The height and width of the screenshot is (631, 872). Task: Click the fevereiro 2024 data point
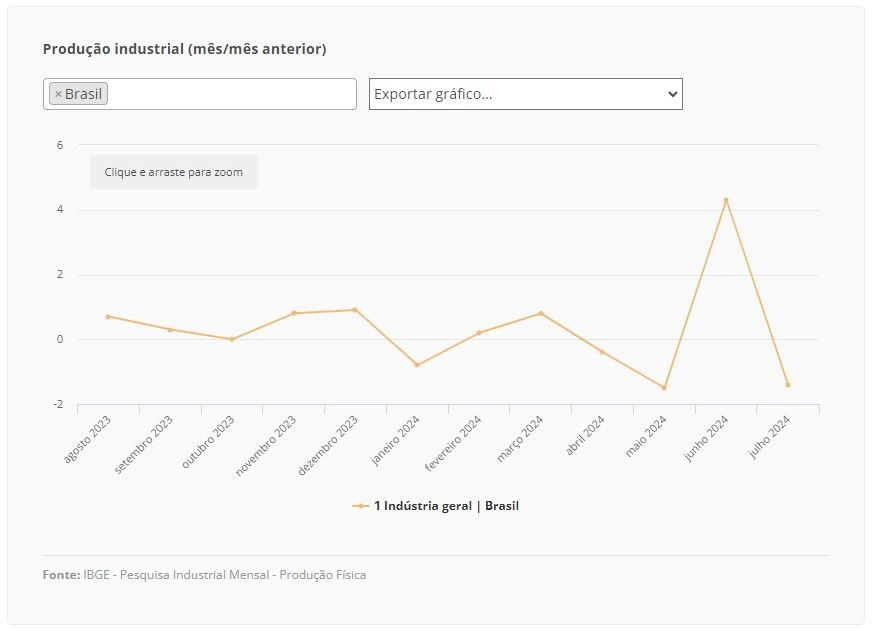pos(479,333)
